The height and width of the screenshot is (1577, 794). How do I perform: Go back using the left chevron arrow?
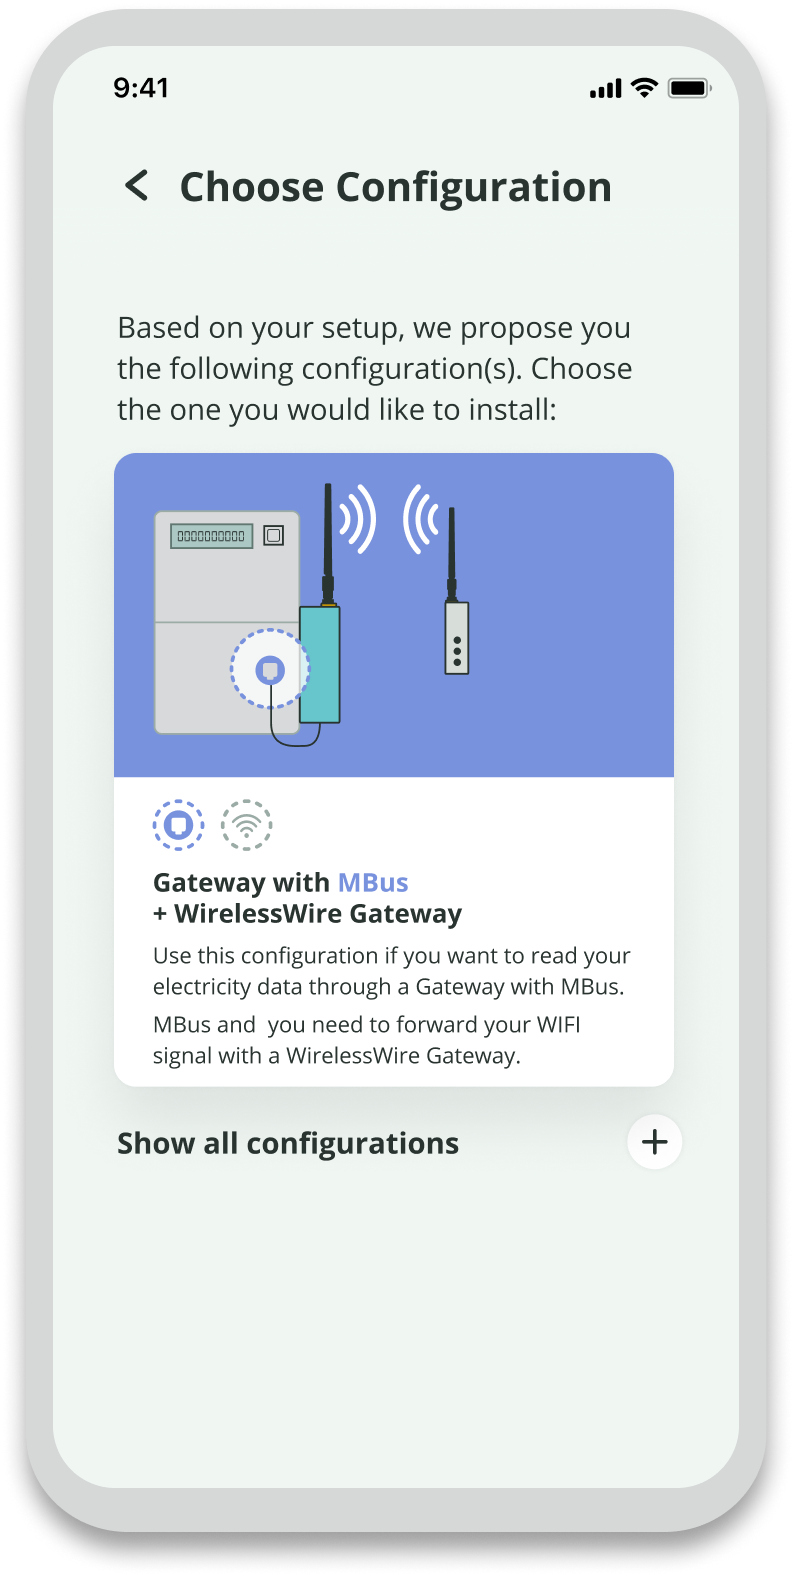point(137,186)
